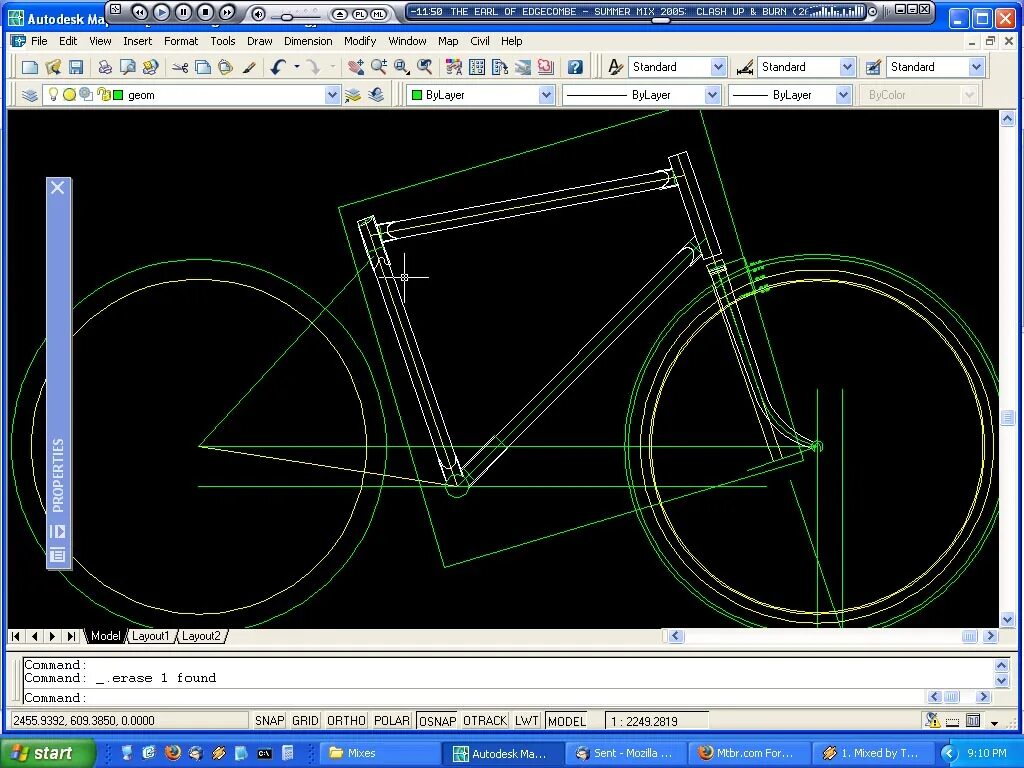Select the Zoom Window tool
Viewport: 1024px width, 768px height.
click(402, 67)
